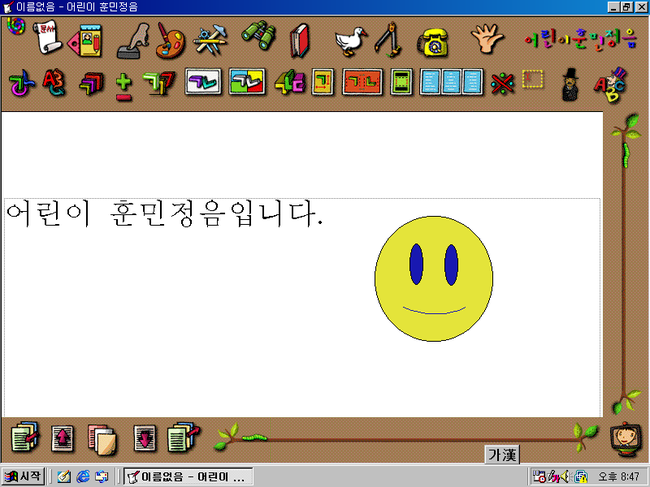
Task: Select the dashed rectangle selection icon
Action: pos(533,80)
